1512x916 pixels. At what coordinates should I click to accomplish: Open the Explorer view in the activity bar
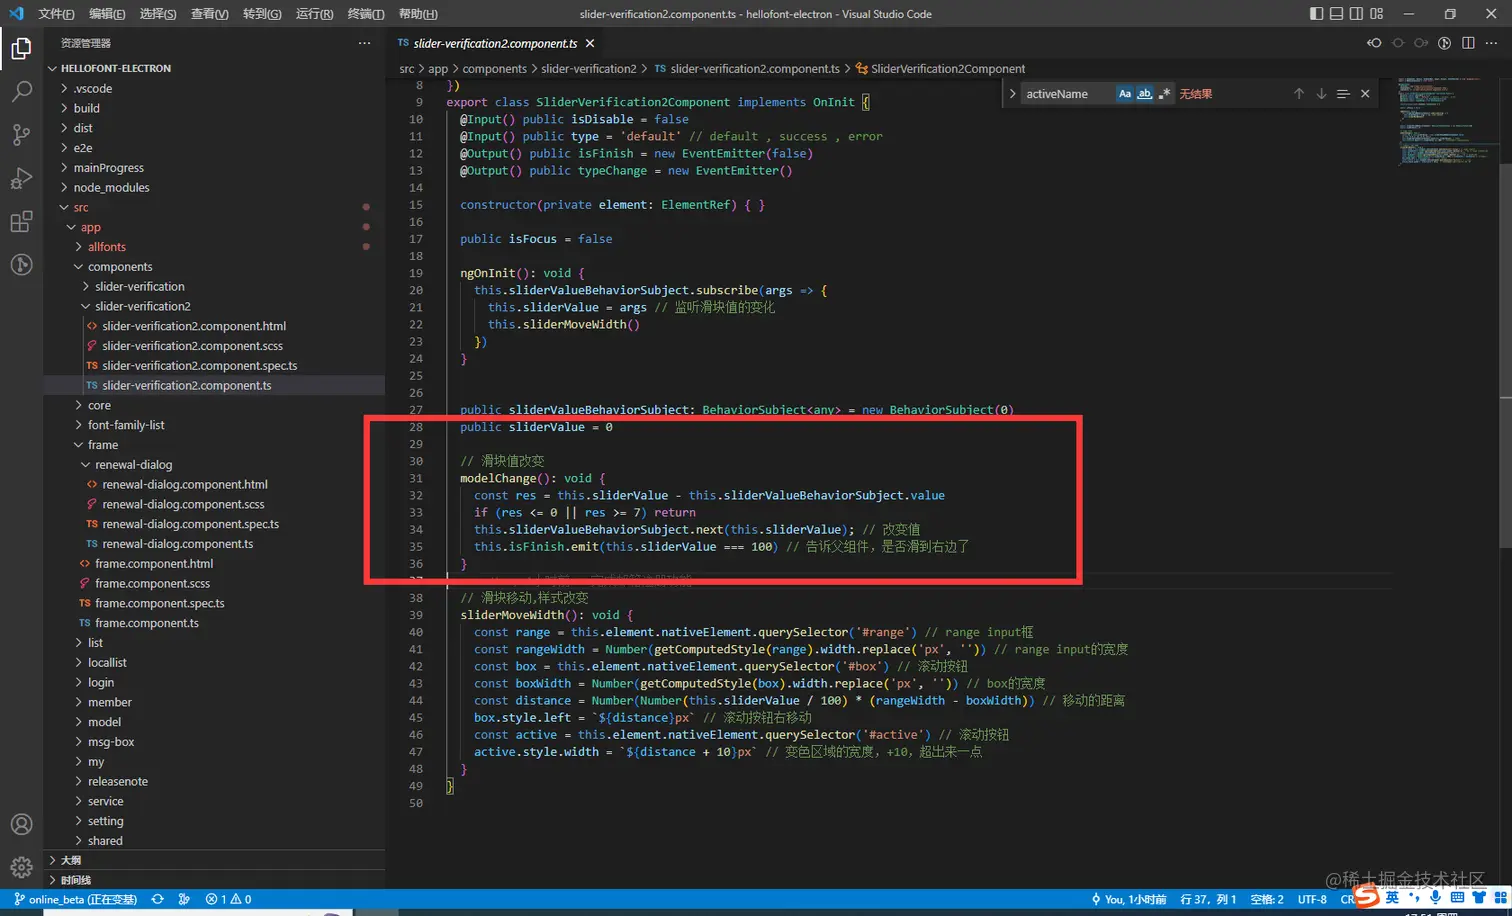tap(21, 49)
